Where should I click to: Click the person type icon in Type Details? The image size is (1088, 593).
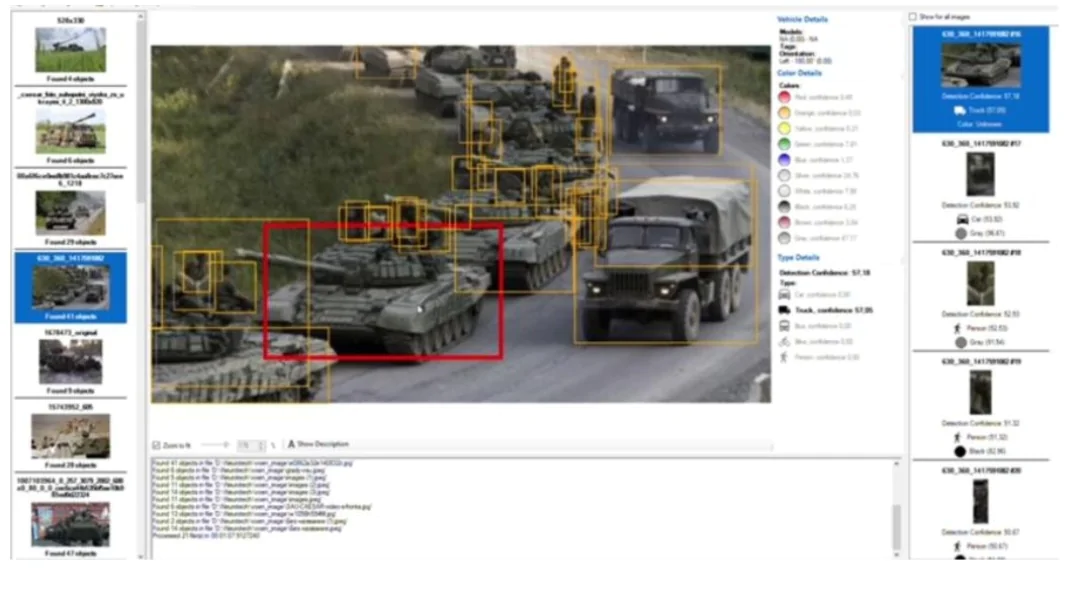click(x=785, y=357)
